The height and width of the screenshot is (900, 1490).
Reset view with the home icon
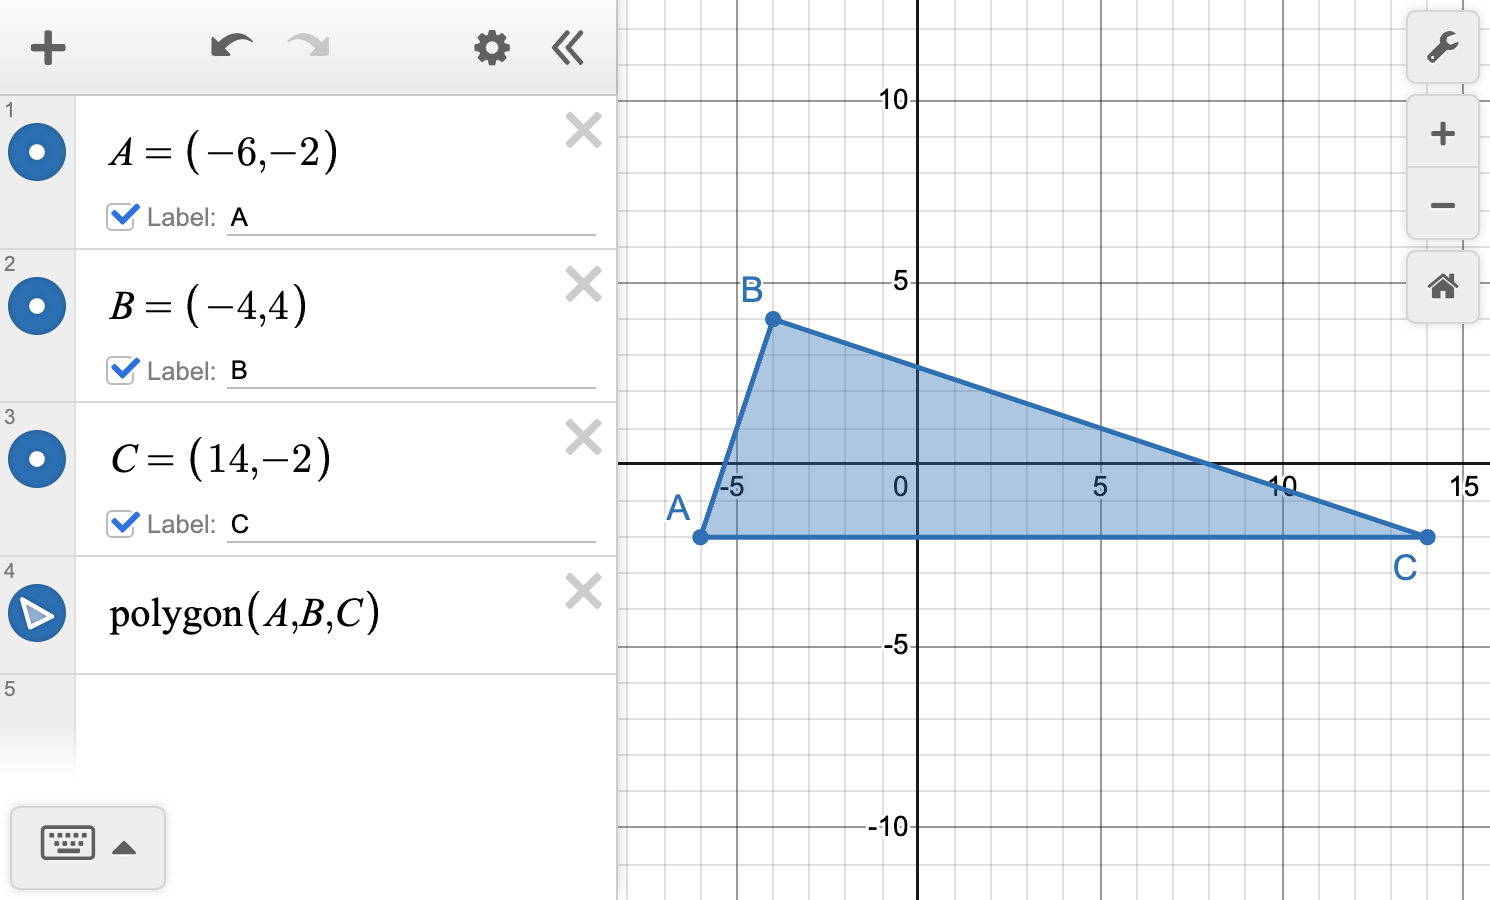coord(1443,287)
